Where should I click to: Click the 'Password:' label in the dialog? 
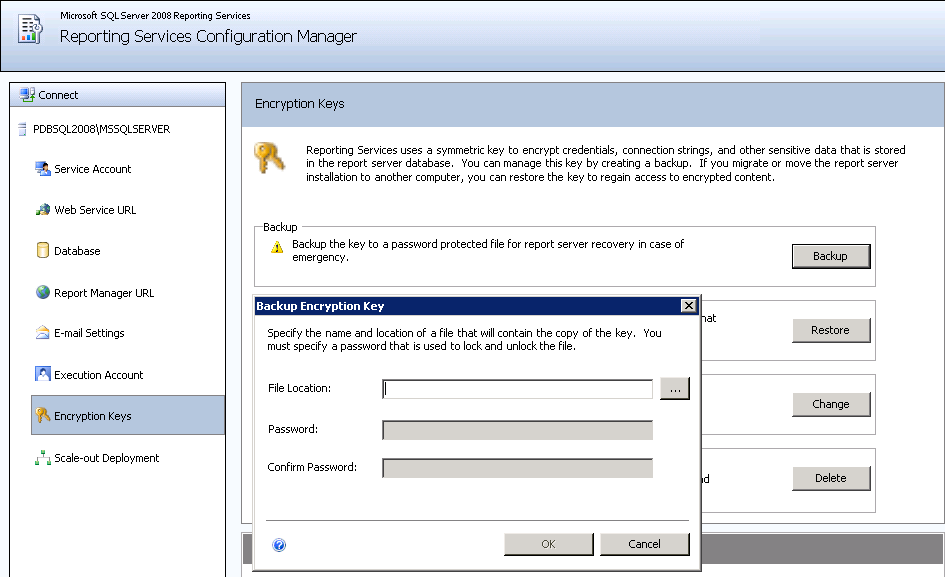(293, 429)
